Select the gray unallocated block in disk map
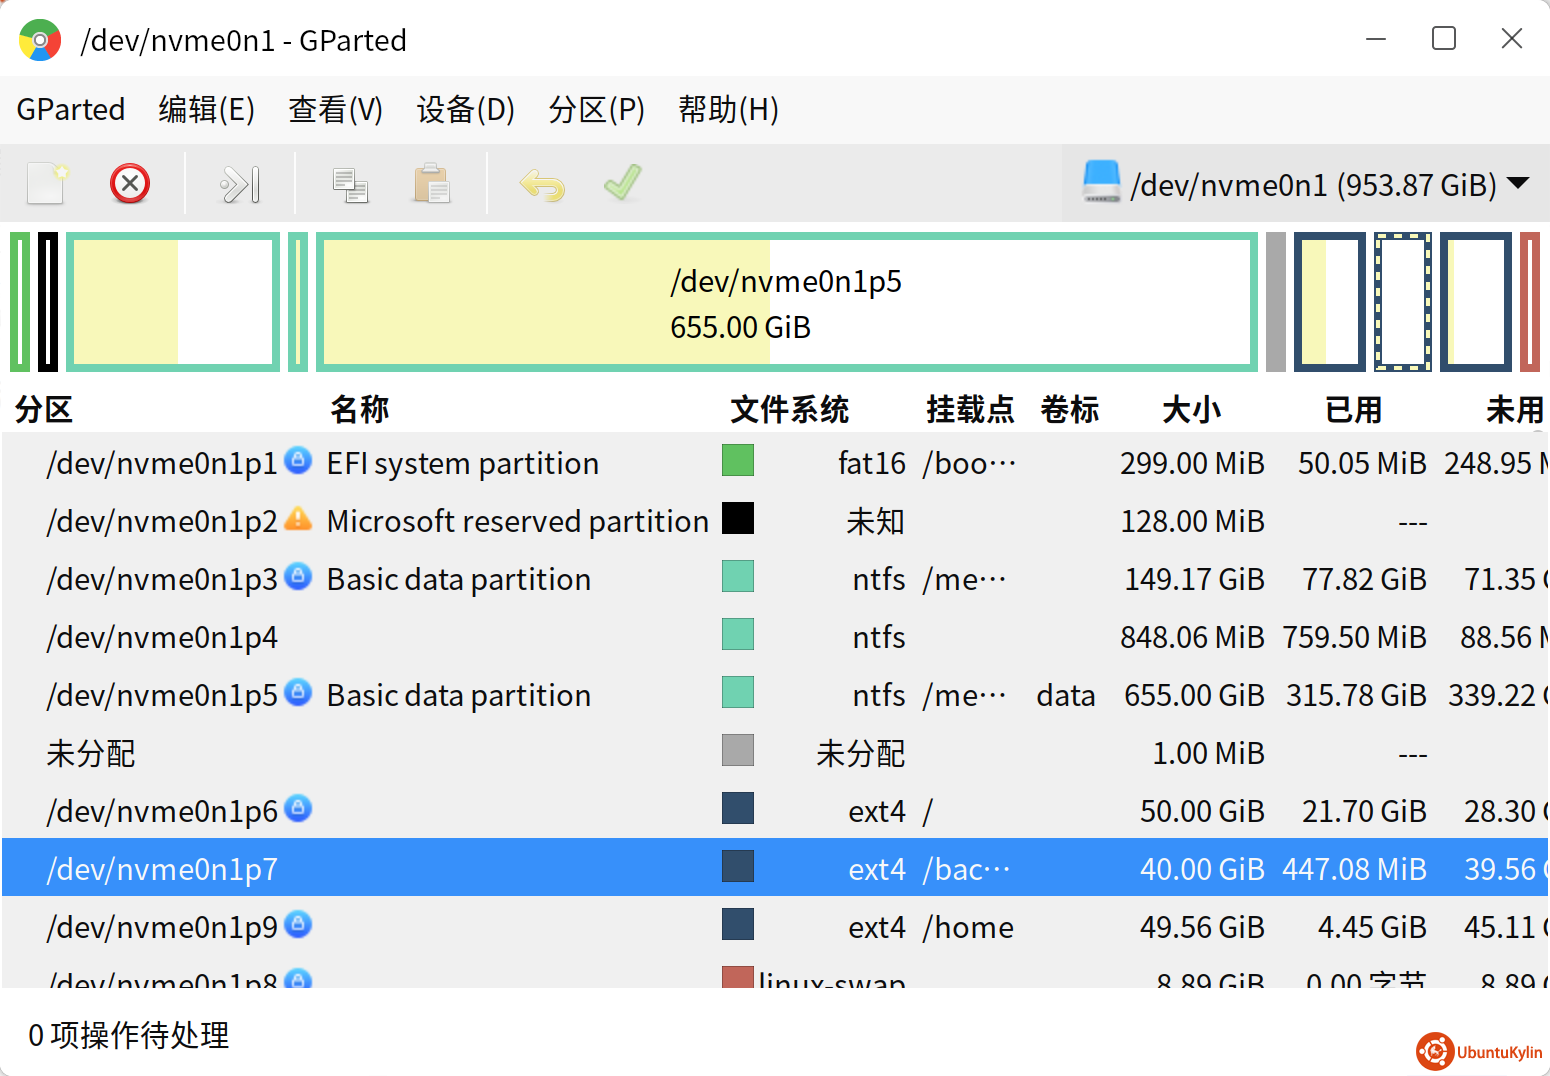This screenshot has height=1076, width=1550. (1276, 302)
